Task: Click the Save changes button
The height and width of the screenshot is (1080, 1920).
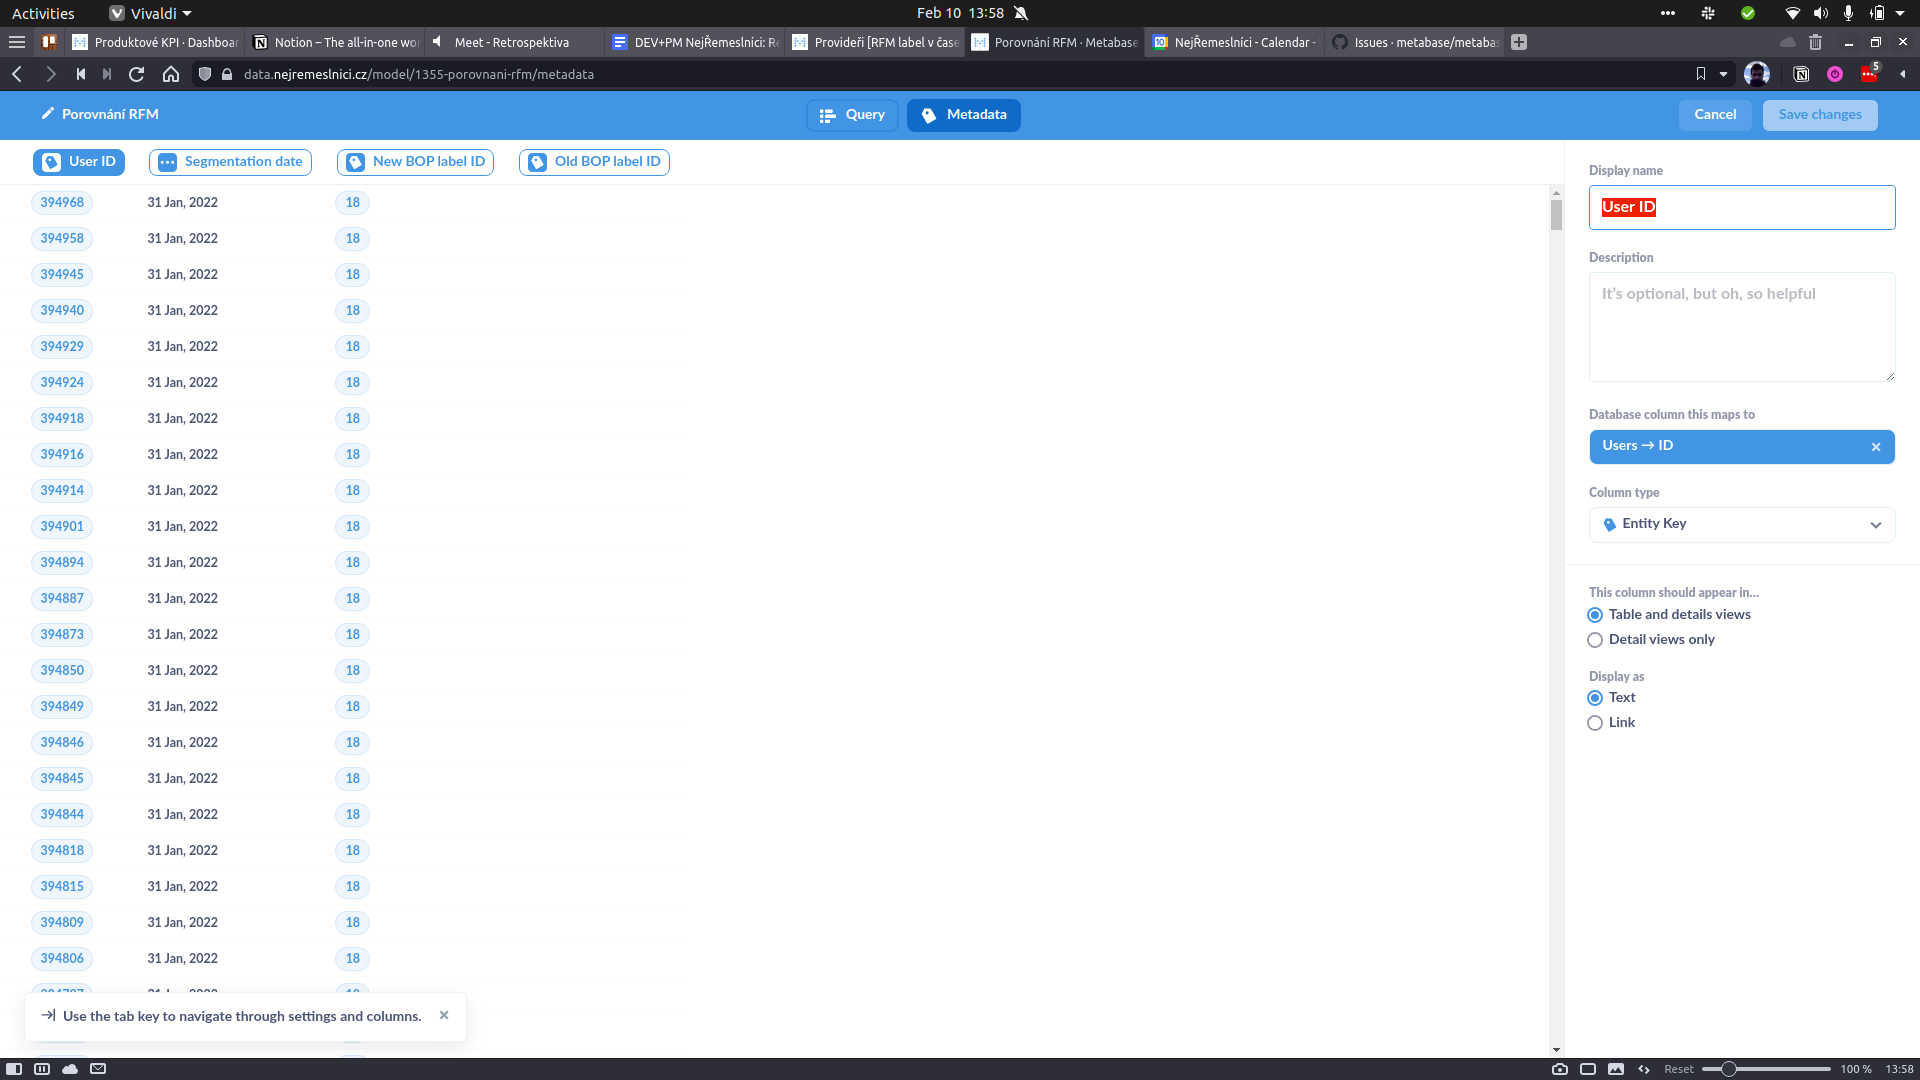Action: tap(1819, 115)
